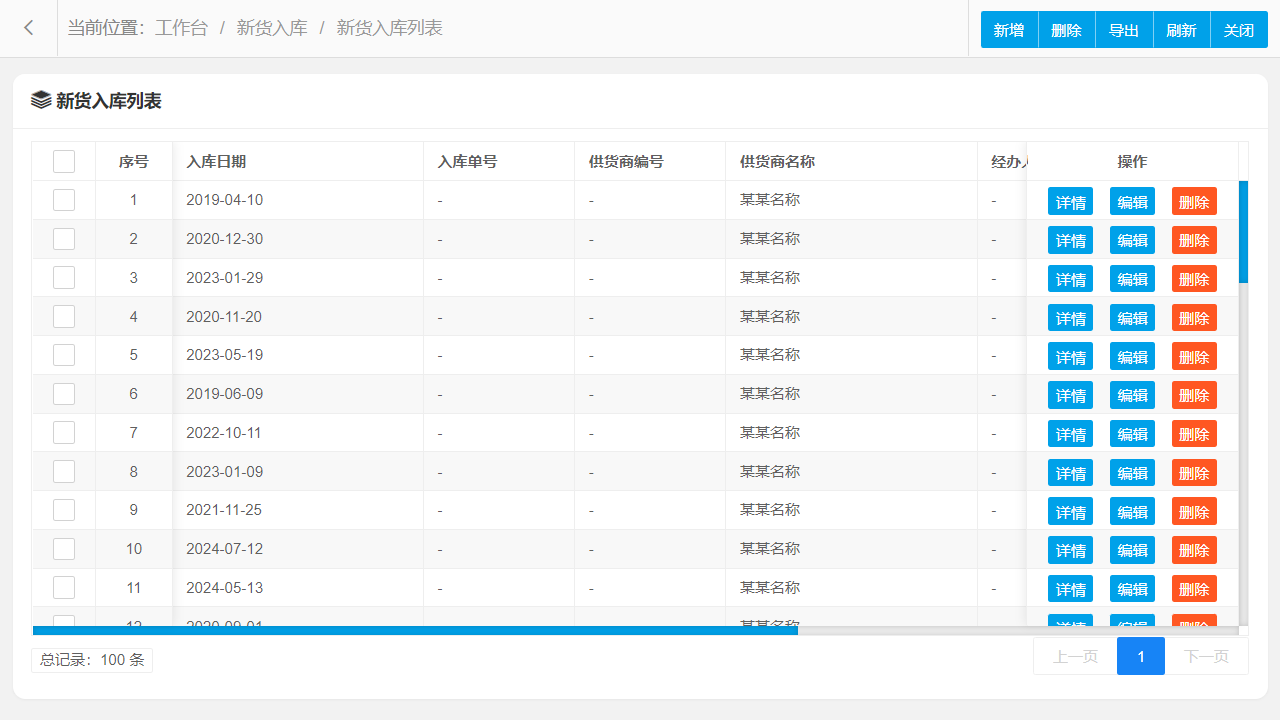The height and width of the screenshot is (720, 1280).
Task: Delete the 2019-04-10 row
Action: coord(1194,201)
